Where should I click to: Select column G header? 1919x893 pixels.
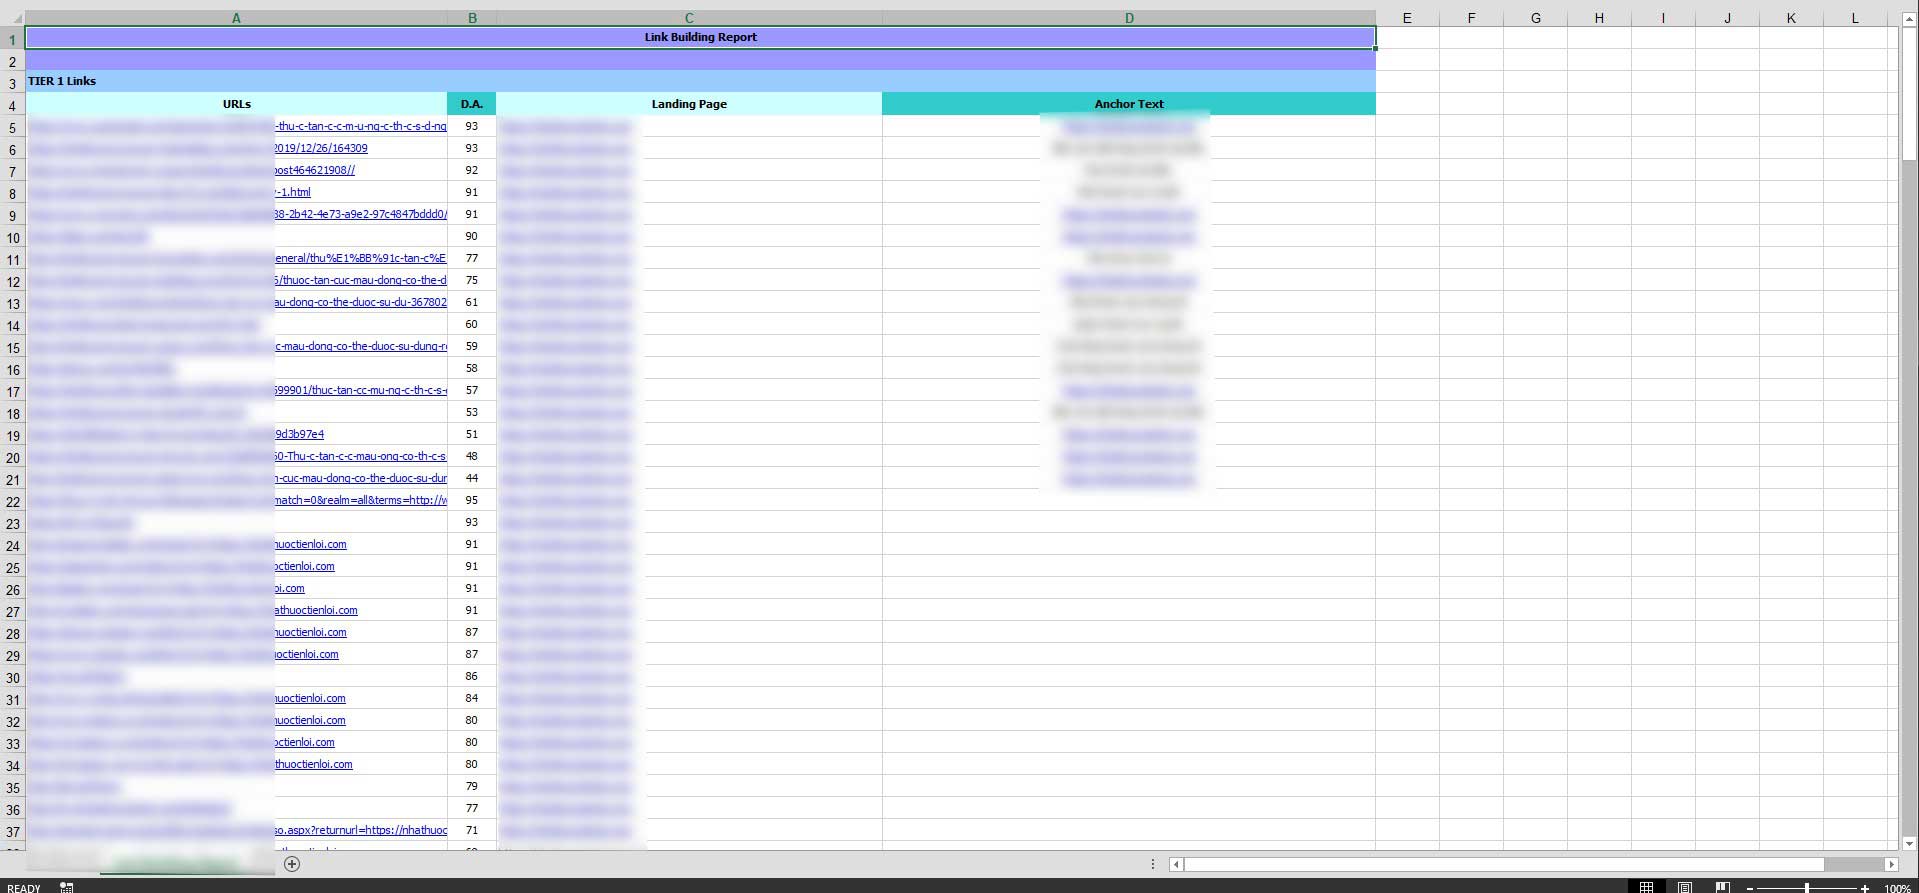point(1535,18)
